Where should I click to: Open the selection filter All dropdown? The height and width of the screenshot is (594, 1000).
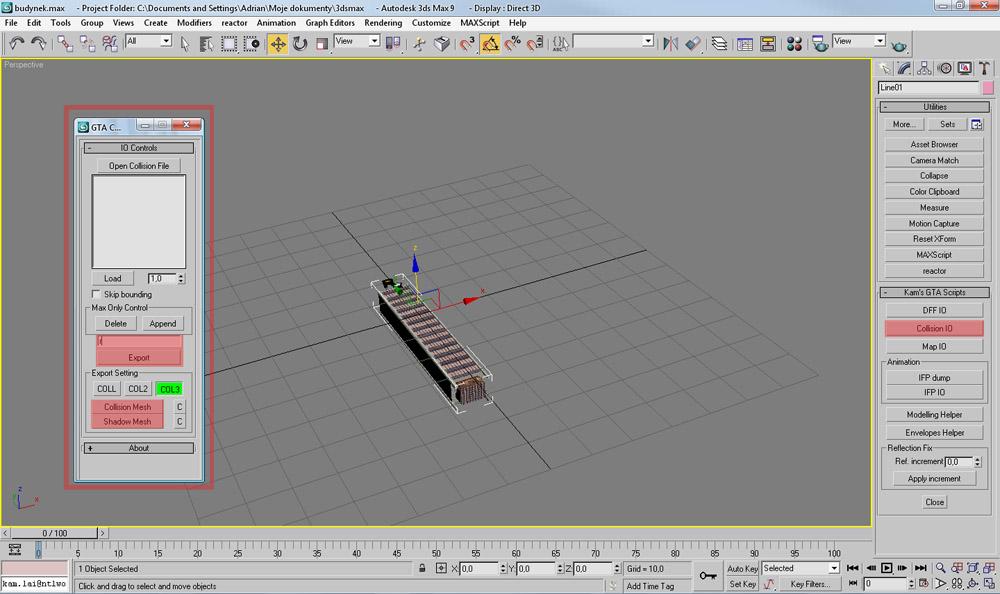click(x=148, y=42)
